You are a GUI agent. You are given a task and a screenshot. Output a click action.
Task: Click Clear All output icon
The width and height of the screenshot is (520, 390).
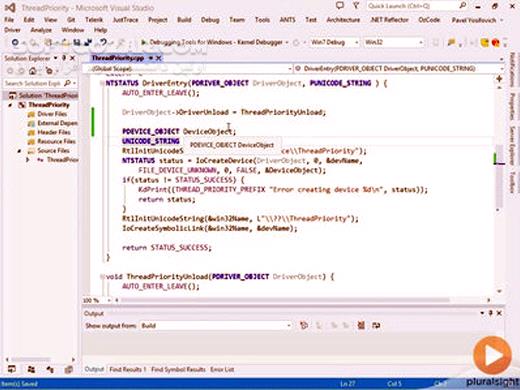[x=361, y=325]
